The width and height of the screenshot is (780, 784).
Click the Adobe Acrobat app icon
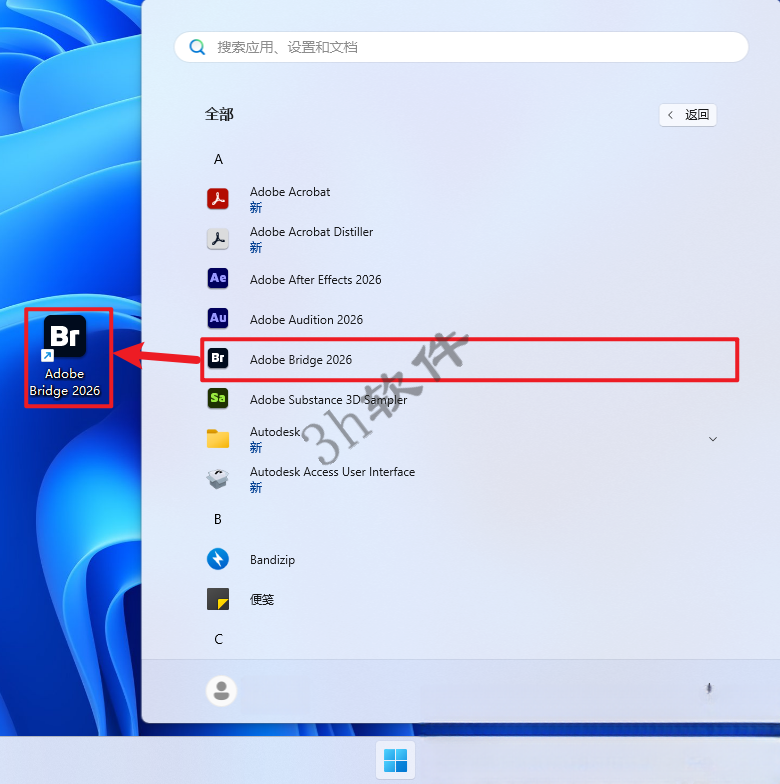pyautogui.click(x=218, y=198)
